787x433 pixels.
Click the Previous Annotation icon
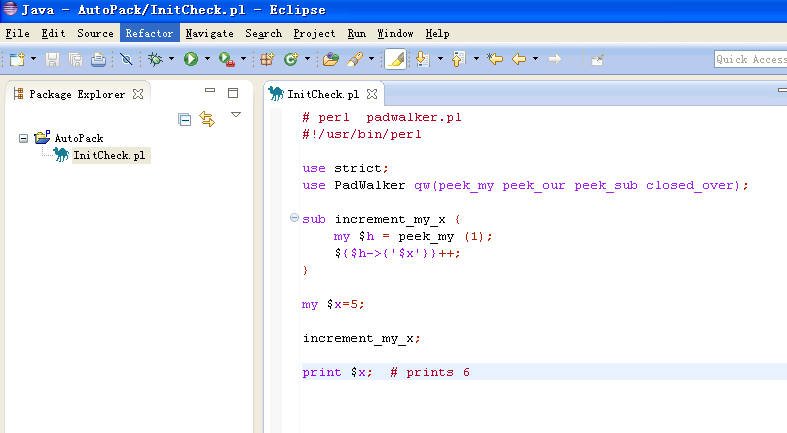458,60
